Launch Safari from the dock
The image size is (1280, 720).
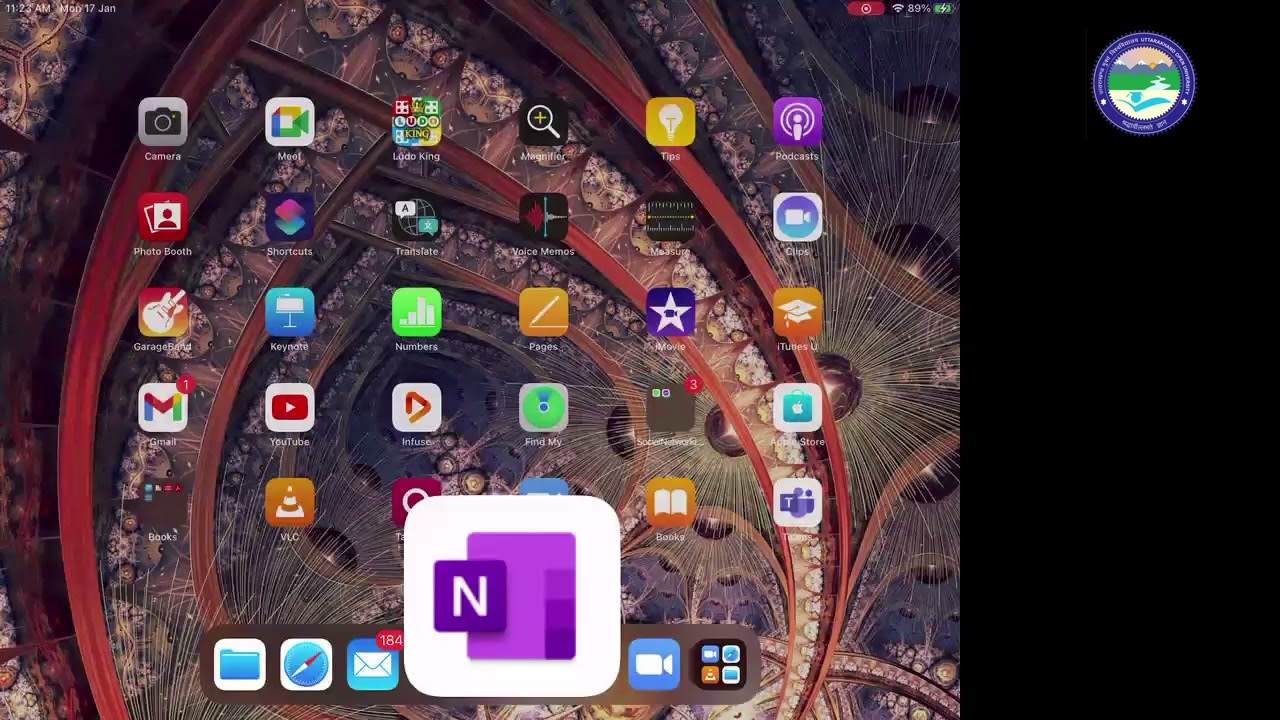tap(306, 665)
